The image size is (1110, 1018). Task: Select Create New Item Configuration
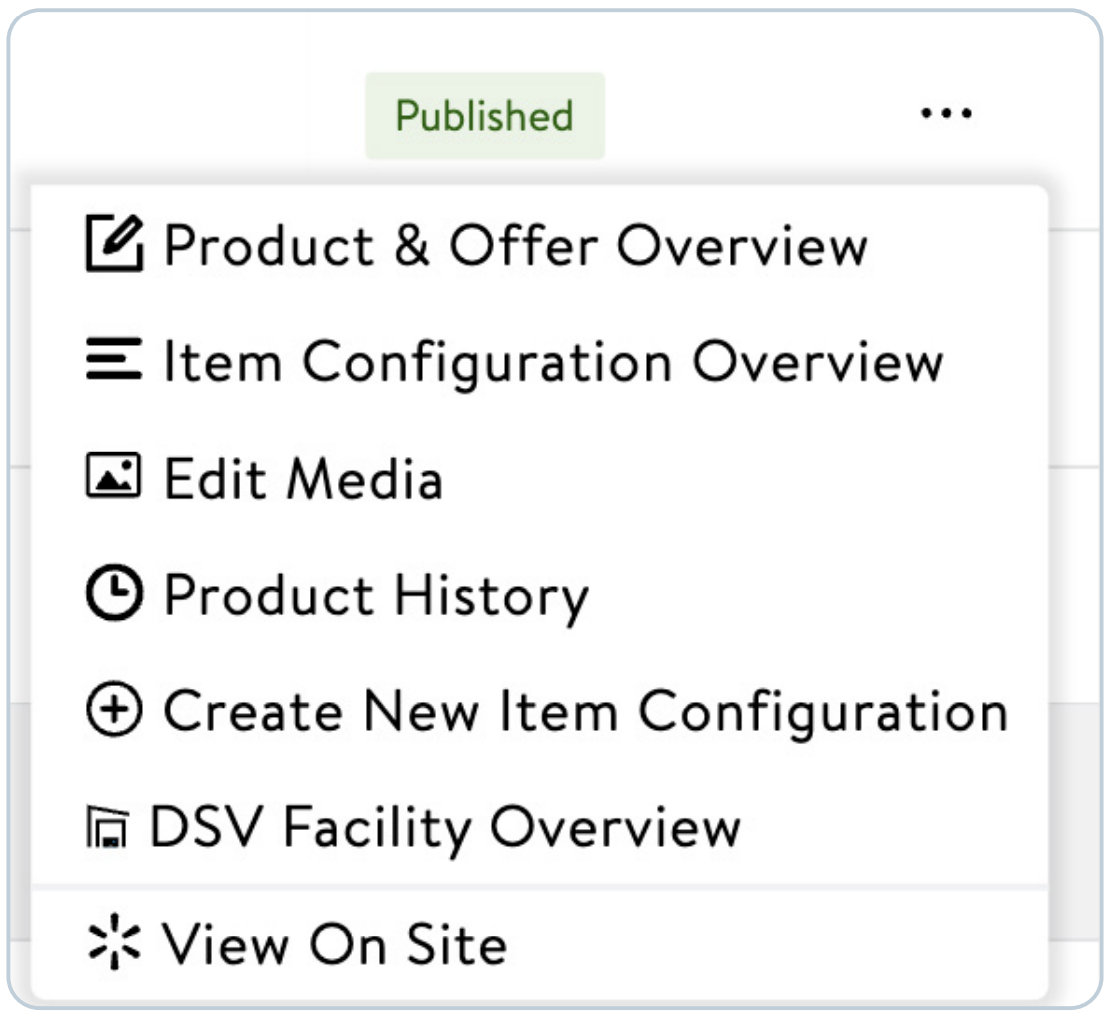586,713
